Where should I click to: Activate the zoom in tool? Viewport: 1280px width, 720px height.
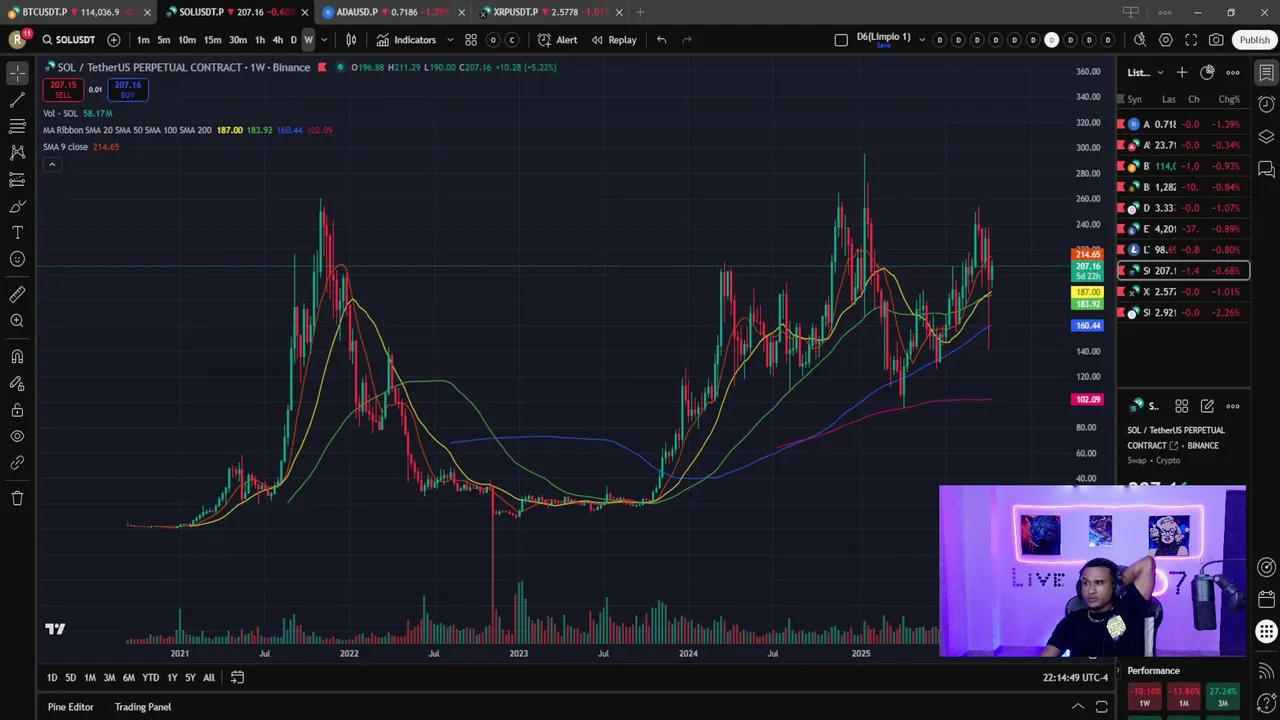17,321
